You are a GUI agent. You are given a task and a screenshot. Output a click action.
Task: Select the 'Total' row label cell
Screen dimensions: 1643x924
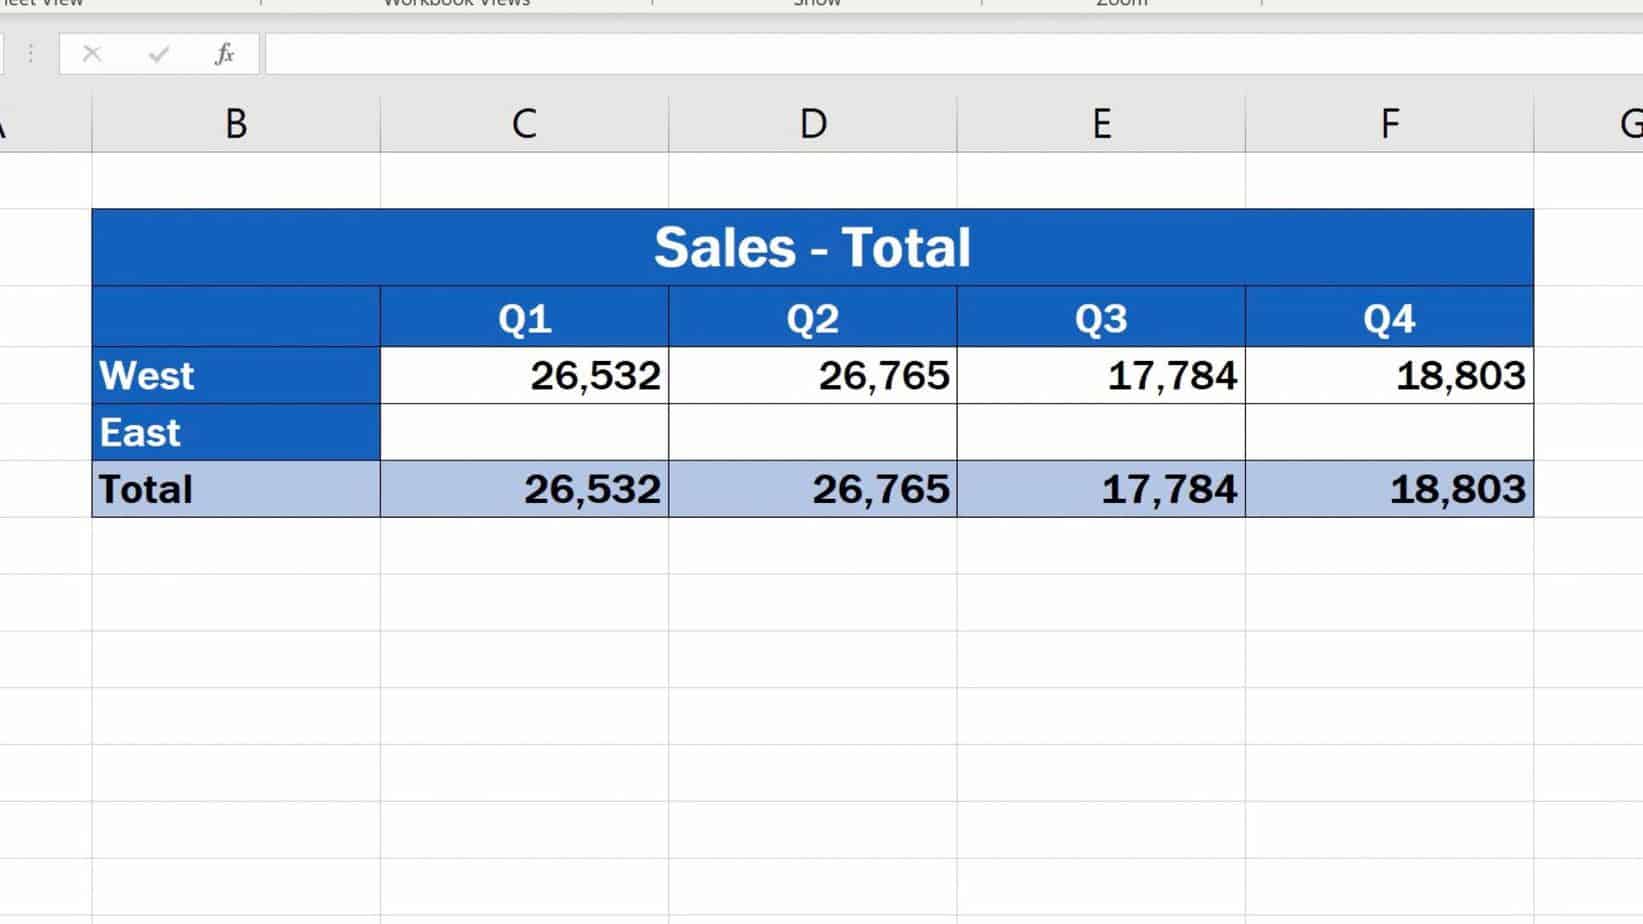(x=236, y=489)
